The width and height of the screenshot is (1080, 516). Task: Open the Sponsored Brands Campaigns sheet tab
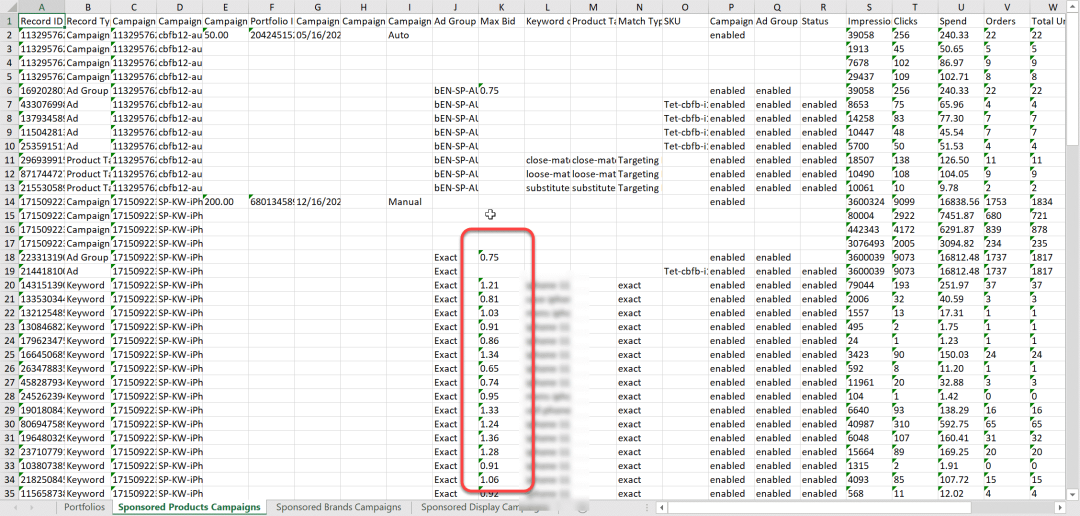click(x=338, y=507)
